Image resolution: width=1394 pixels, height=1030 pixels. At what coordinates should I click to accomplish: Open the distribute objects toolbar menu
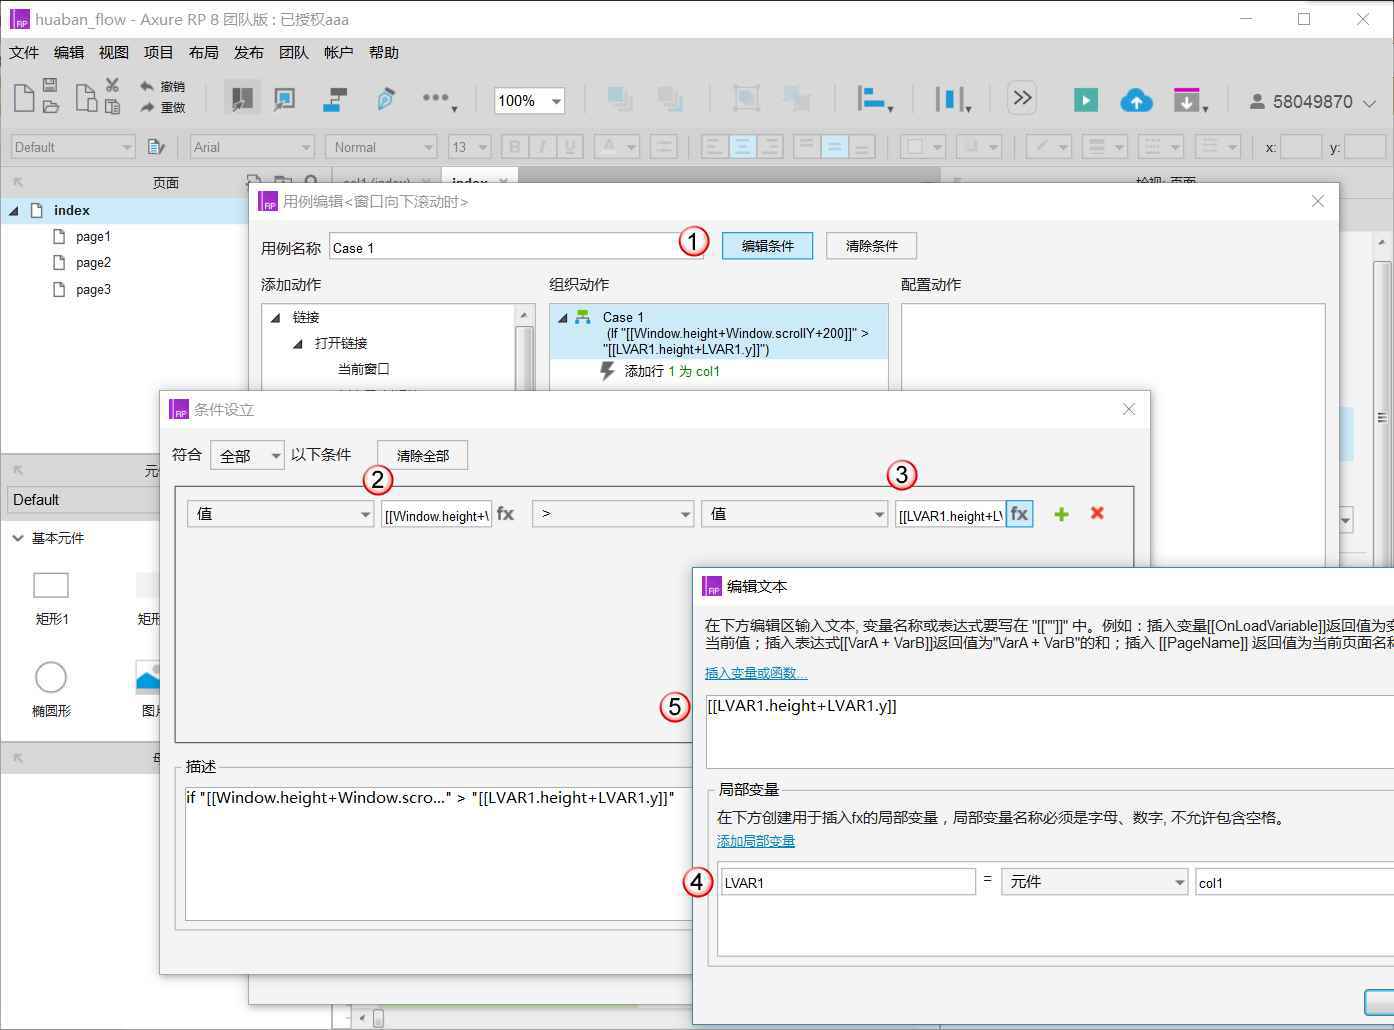[953, 99]
